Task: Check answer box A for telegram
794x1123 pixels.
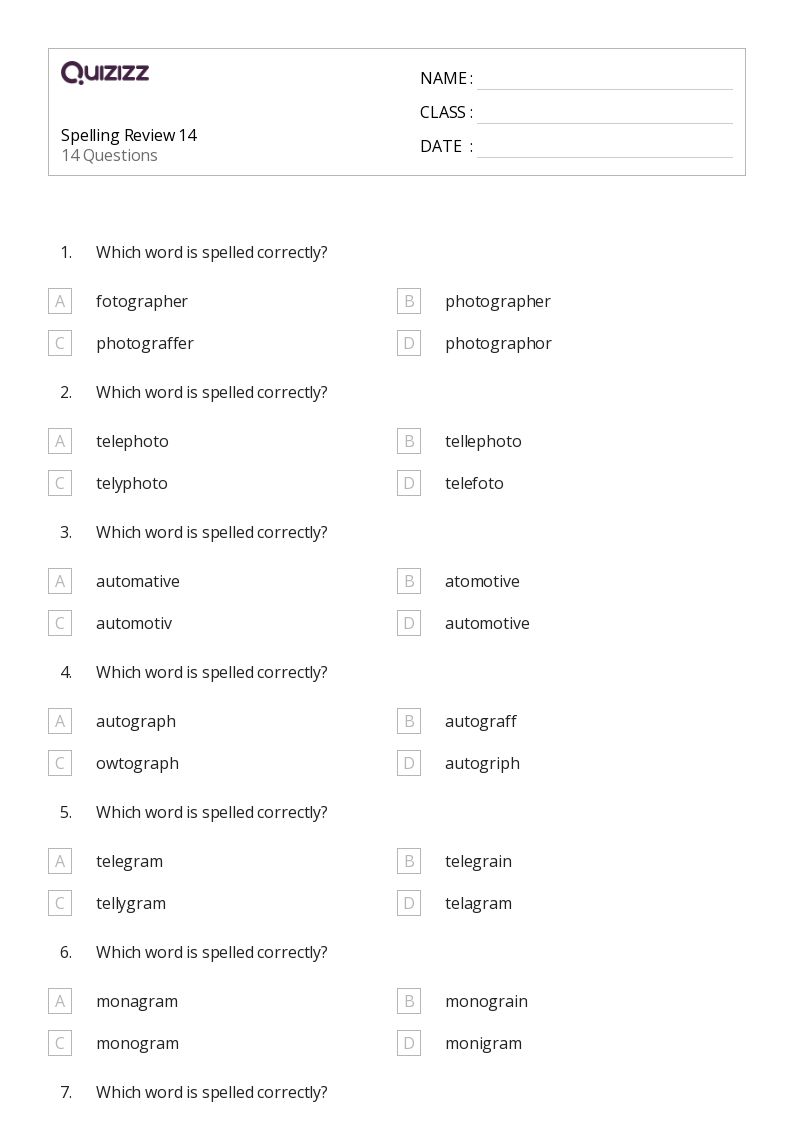Action: pos(60,861)
